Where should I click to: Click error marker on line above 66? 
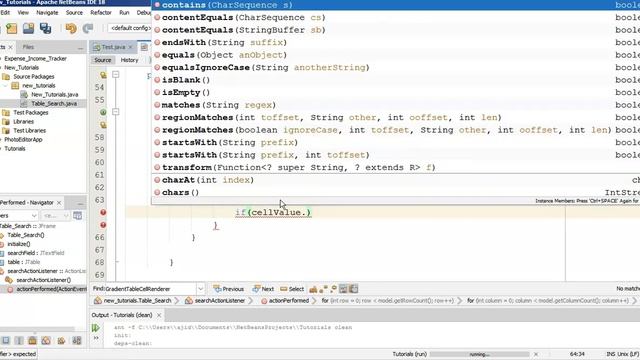point(103,225)
